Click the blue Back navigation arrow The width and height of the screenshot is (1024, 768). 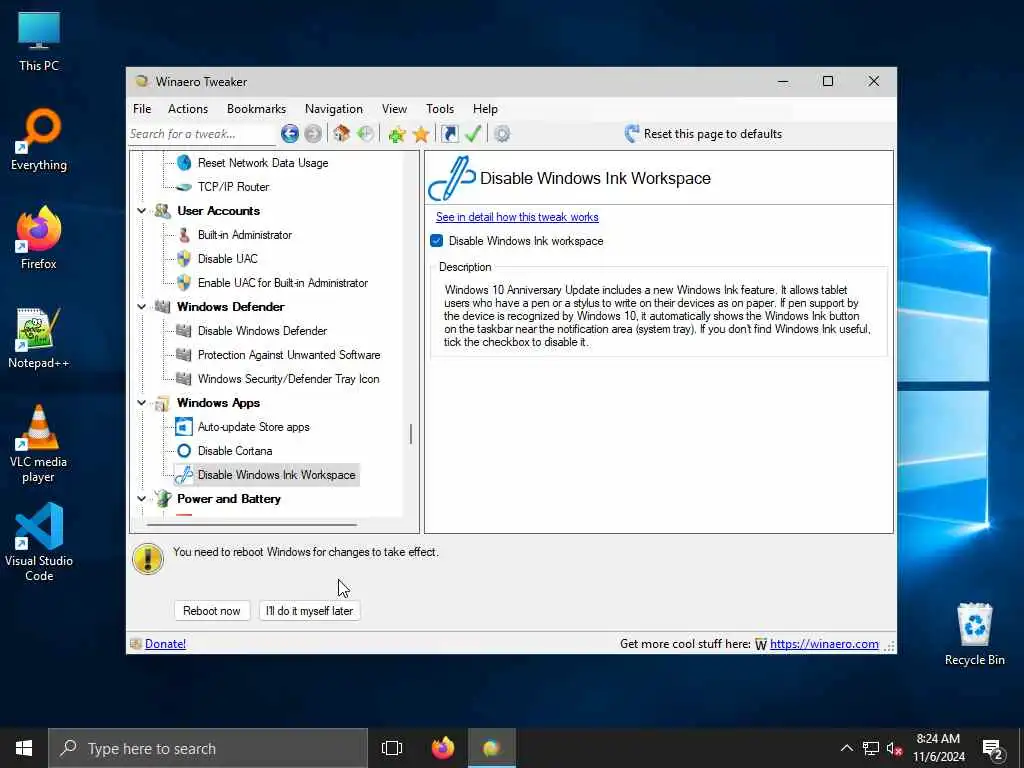[x=290, y=134]
